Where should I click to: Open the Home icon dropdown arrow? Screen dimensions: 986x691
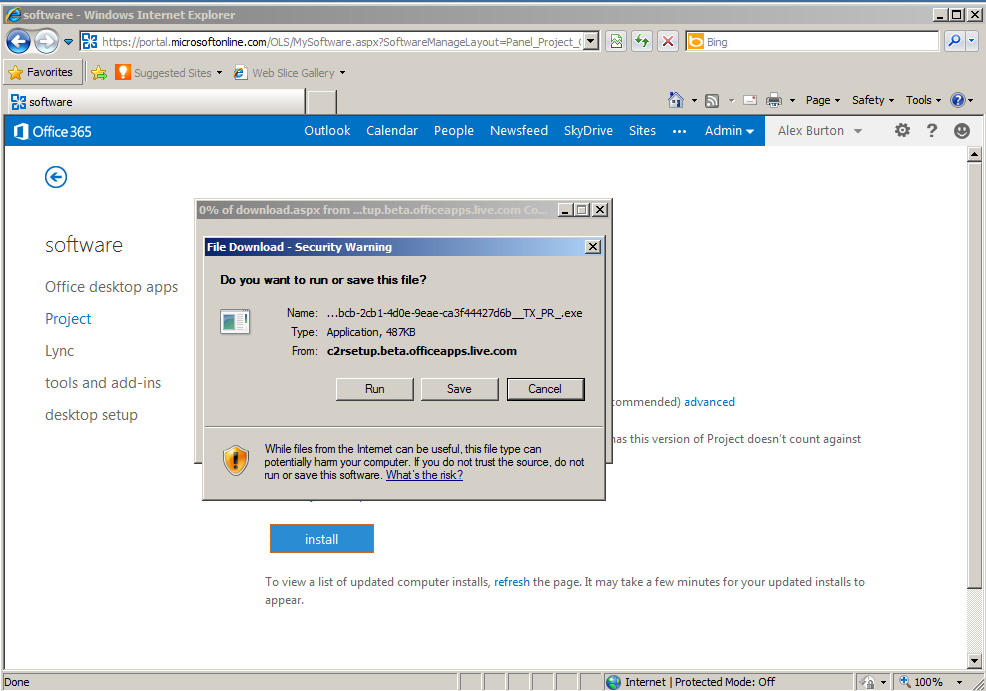click(694, 101)
